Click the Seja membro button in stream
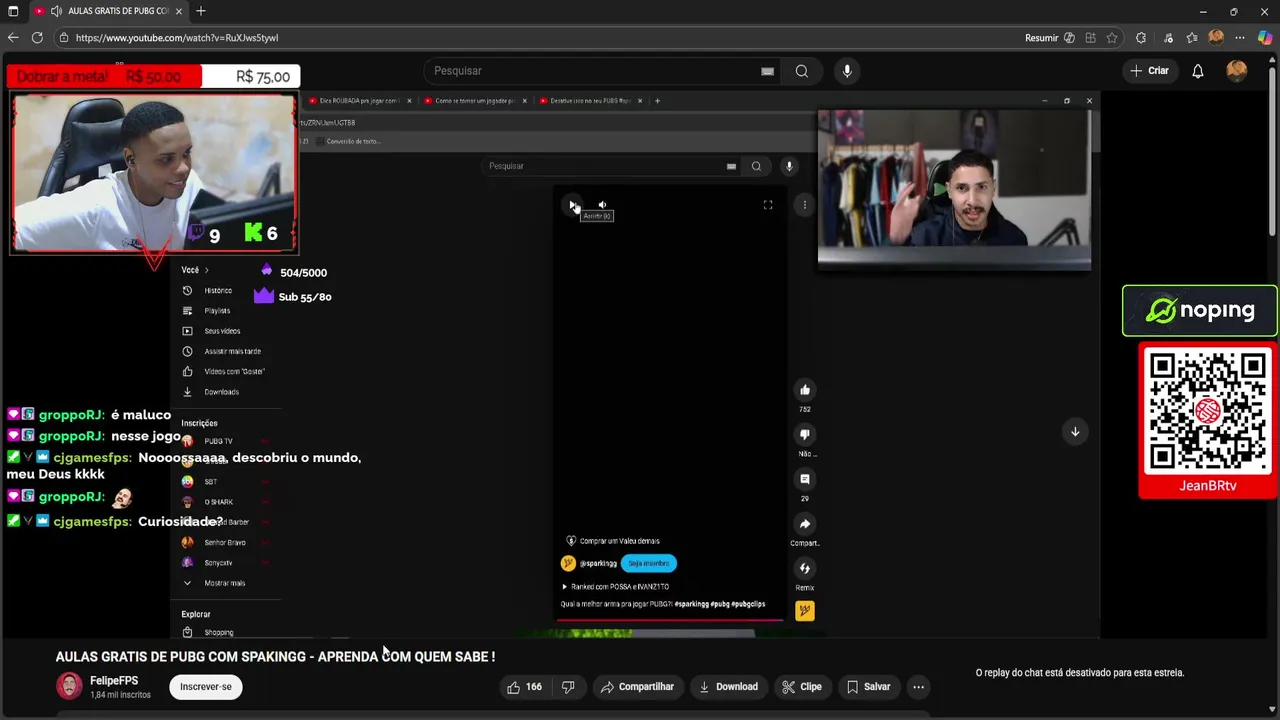Viewport: 1280px width, 720px height. click(x=648, y=563)
